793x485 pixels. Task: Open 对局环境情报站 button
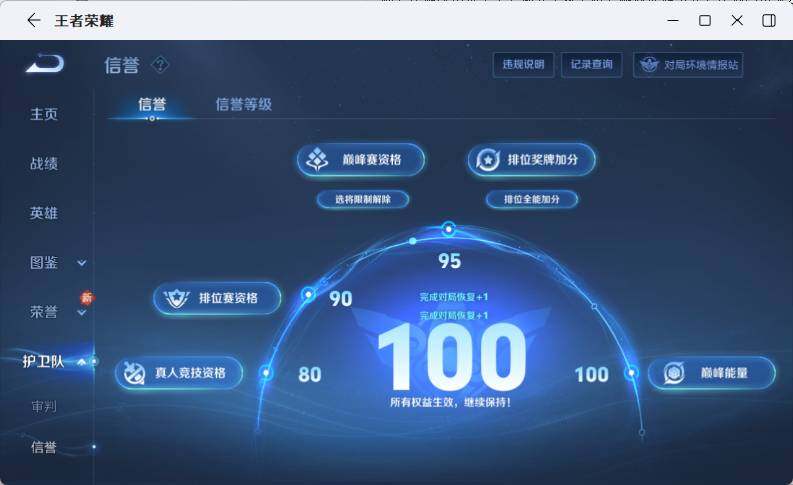pos(688,65)
